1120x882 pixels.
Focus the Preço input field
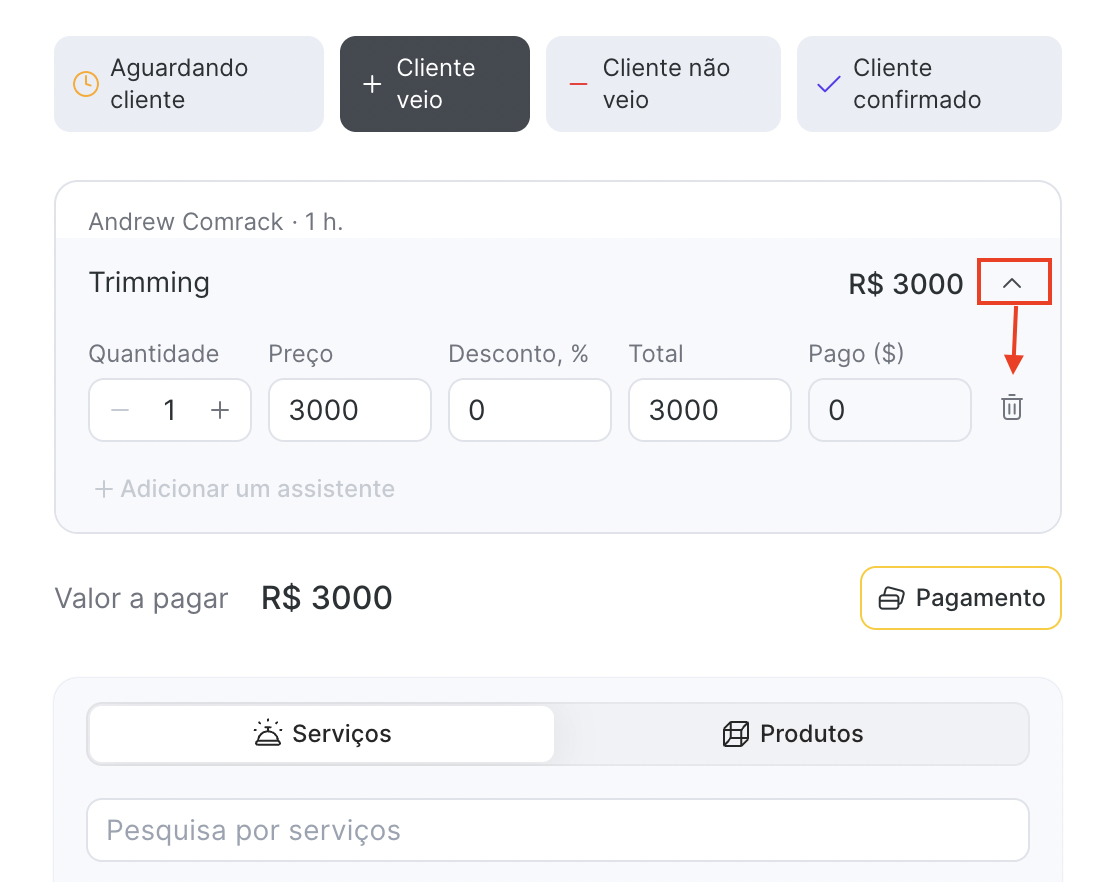click(x=349, y=410)
